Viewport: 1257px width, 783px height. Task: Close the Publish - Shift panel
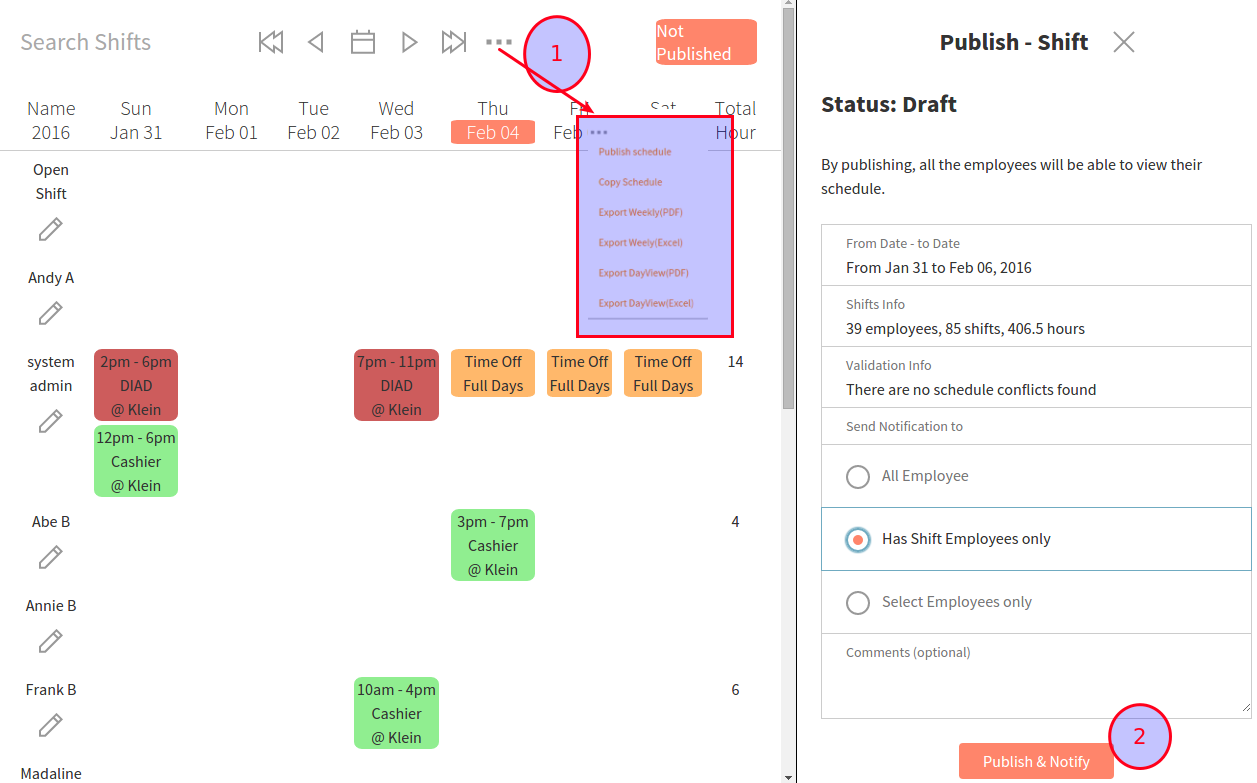(1124, 42)
